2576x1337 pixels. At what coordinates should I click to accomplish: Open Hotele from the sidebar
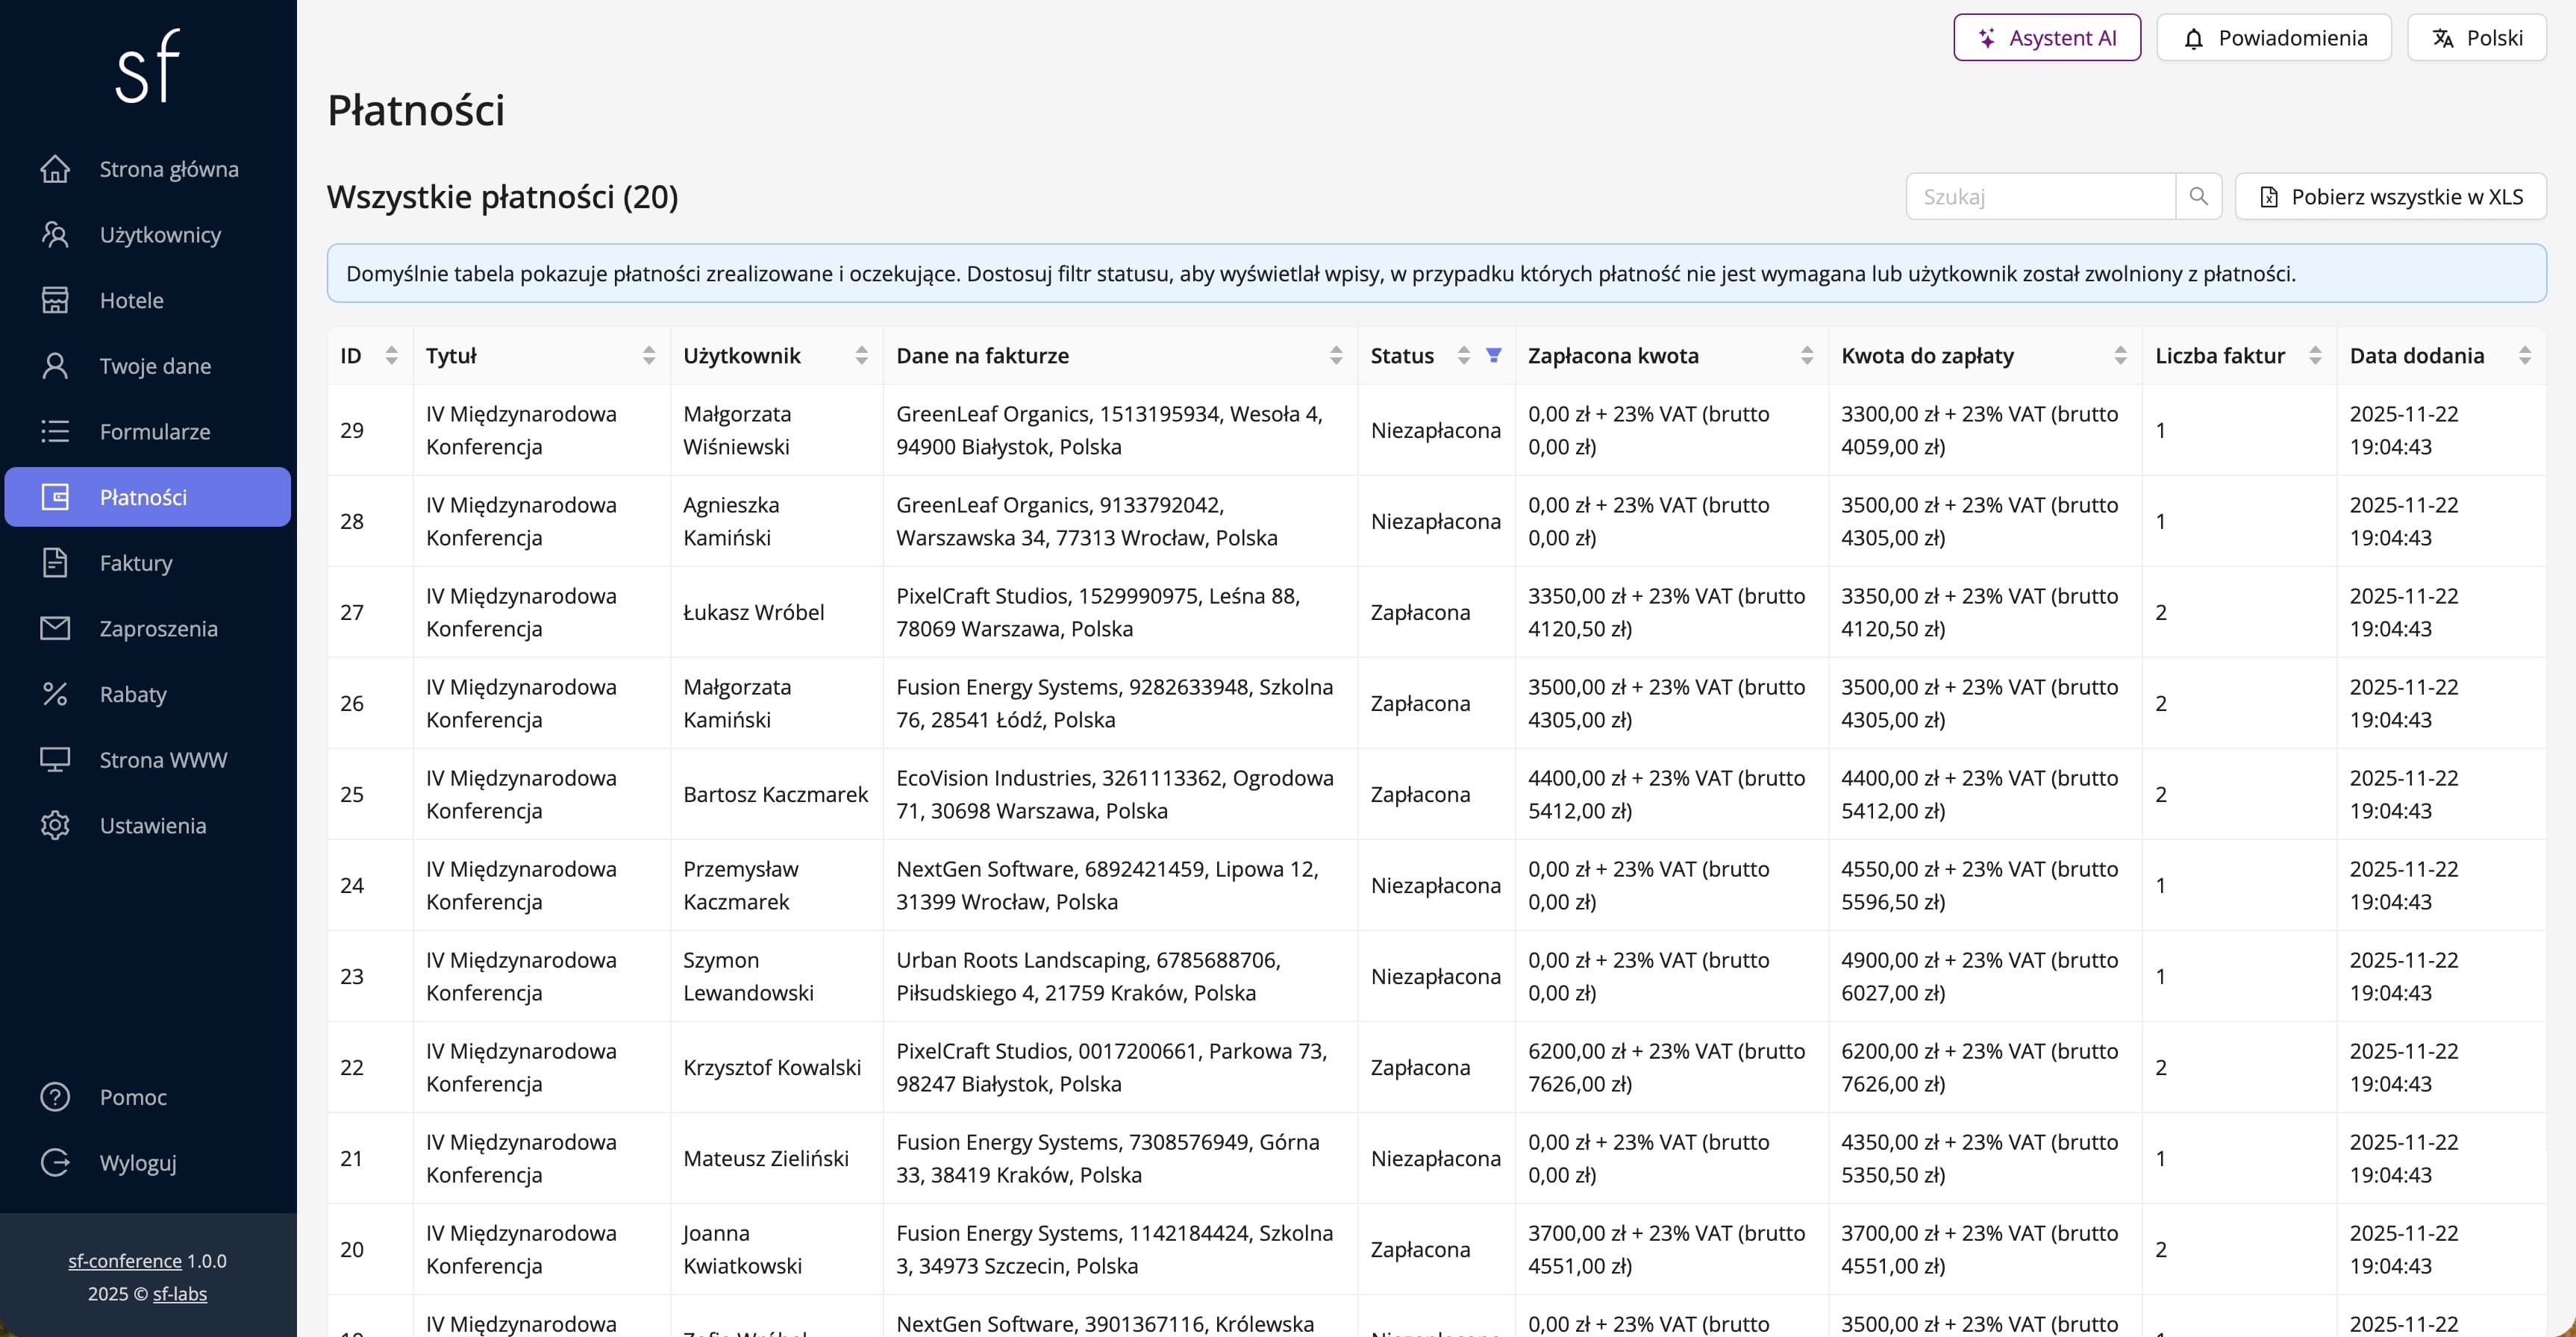coord(131,300)
